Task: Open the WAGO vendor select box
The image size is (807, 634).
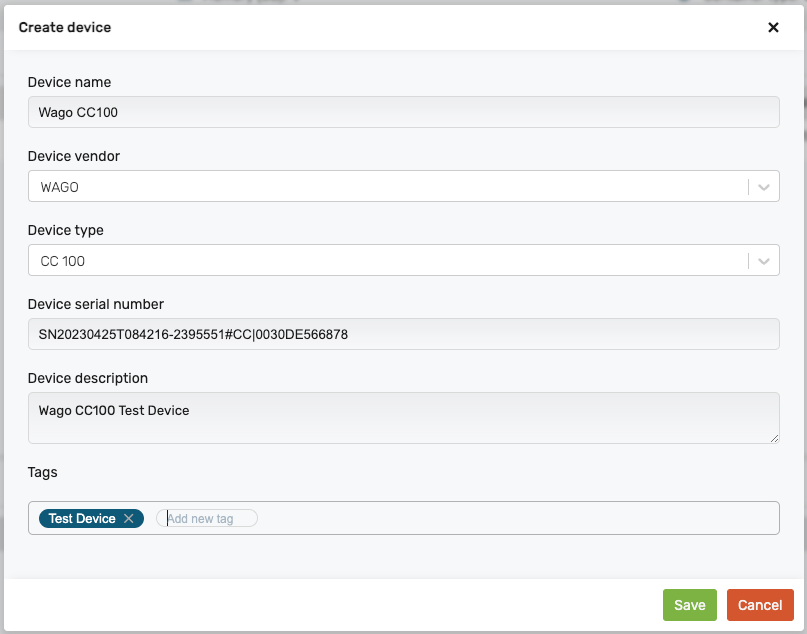Action: point(385,187)
